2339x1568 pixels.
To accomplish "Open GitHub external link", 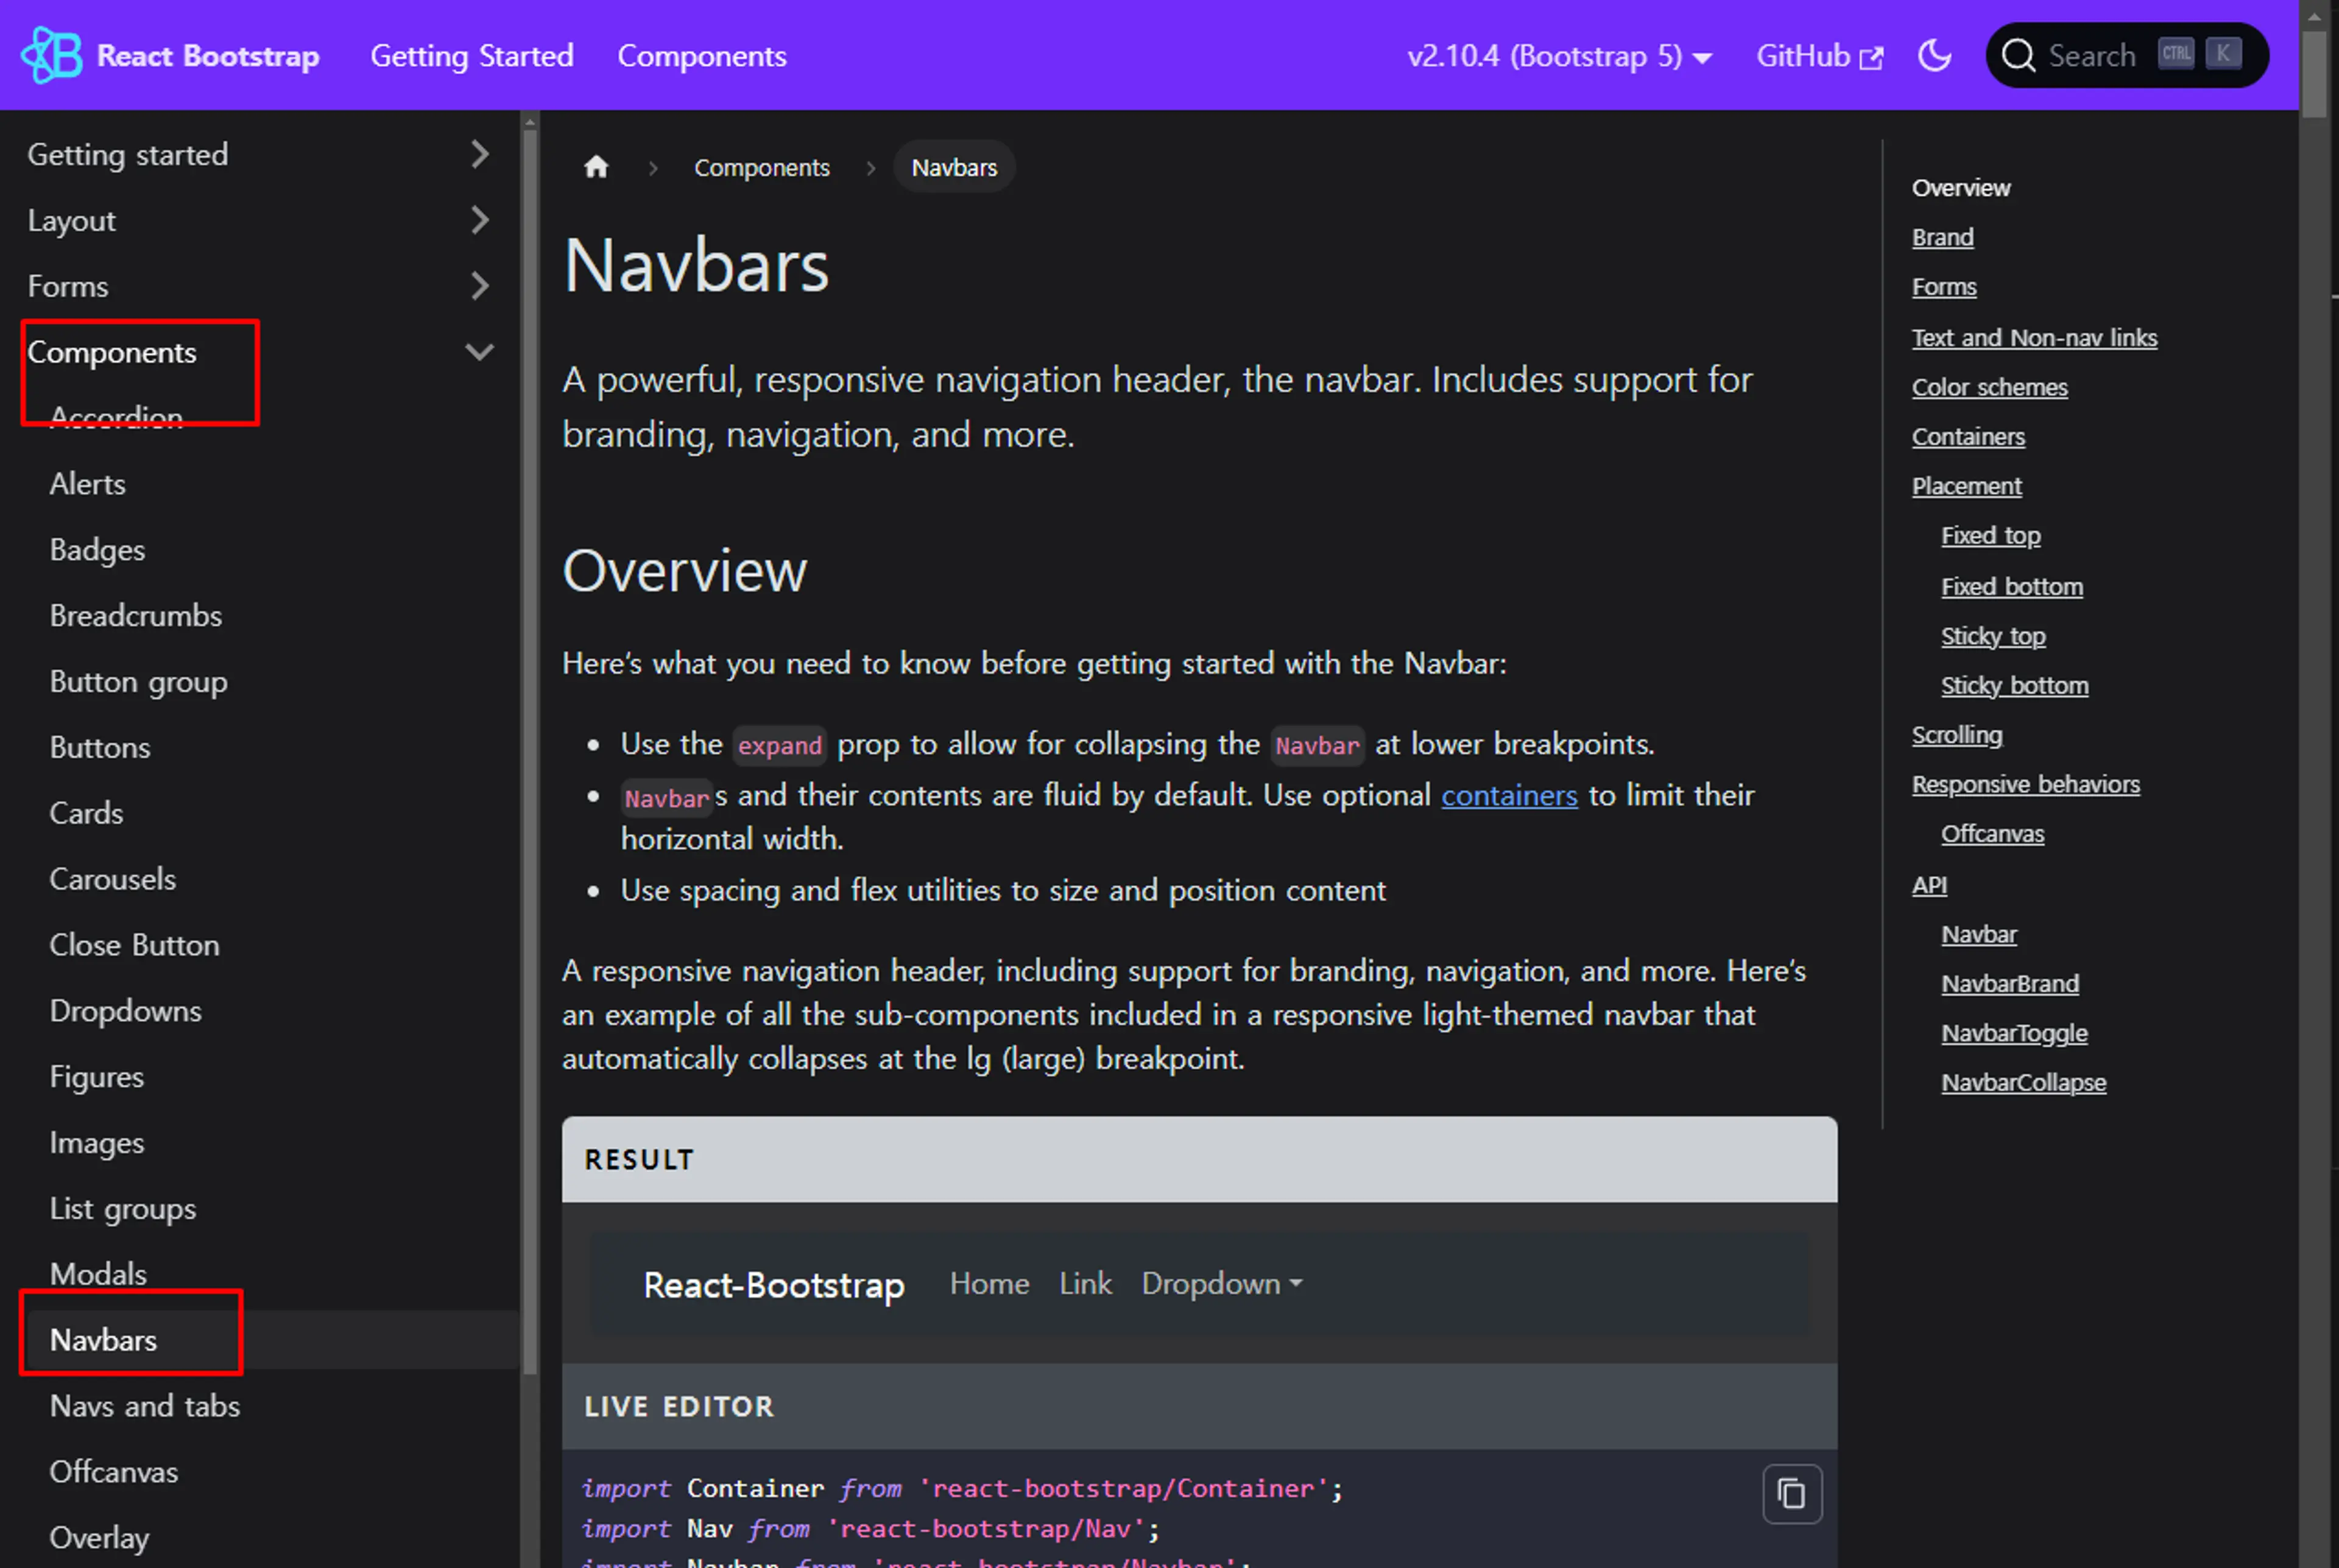I will coord(1819,56).
